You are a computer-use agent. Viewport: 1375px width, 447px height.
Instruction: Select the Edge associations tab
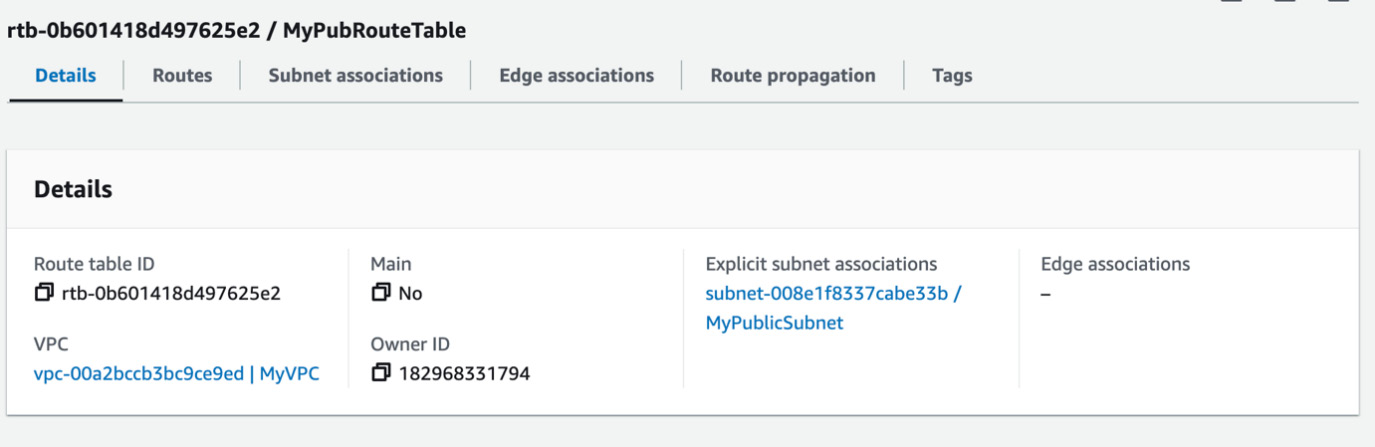coord(576,76)
